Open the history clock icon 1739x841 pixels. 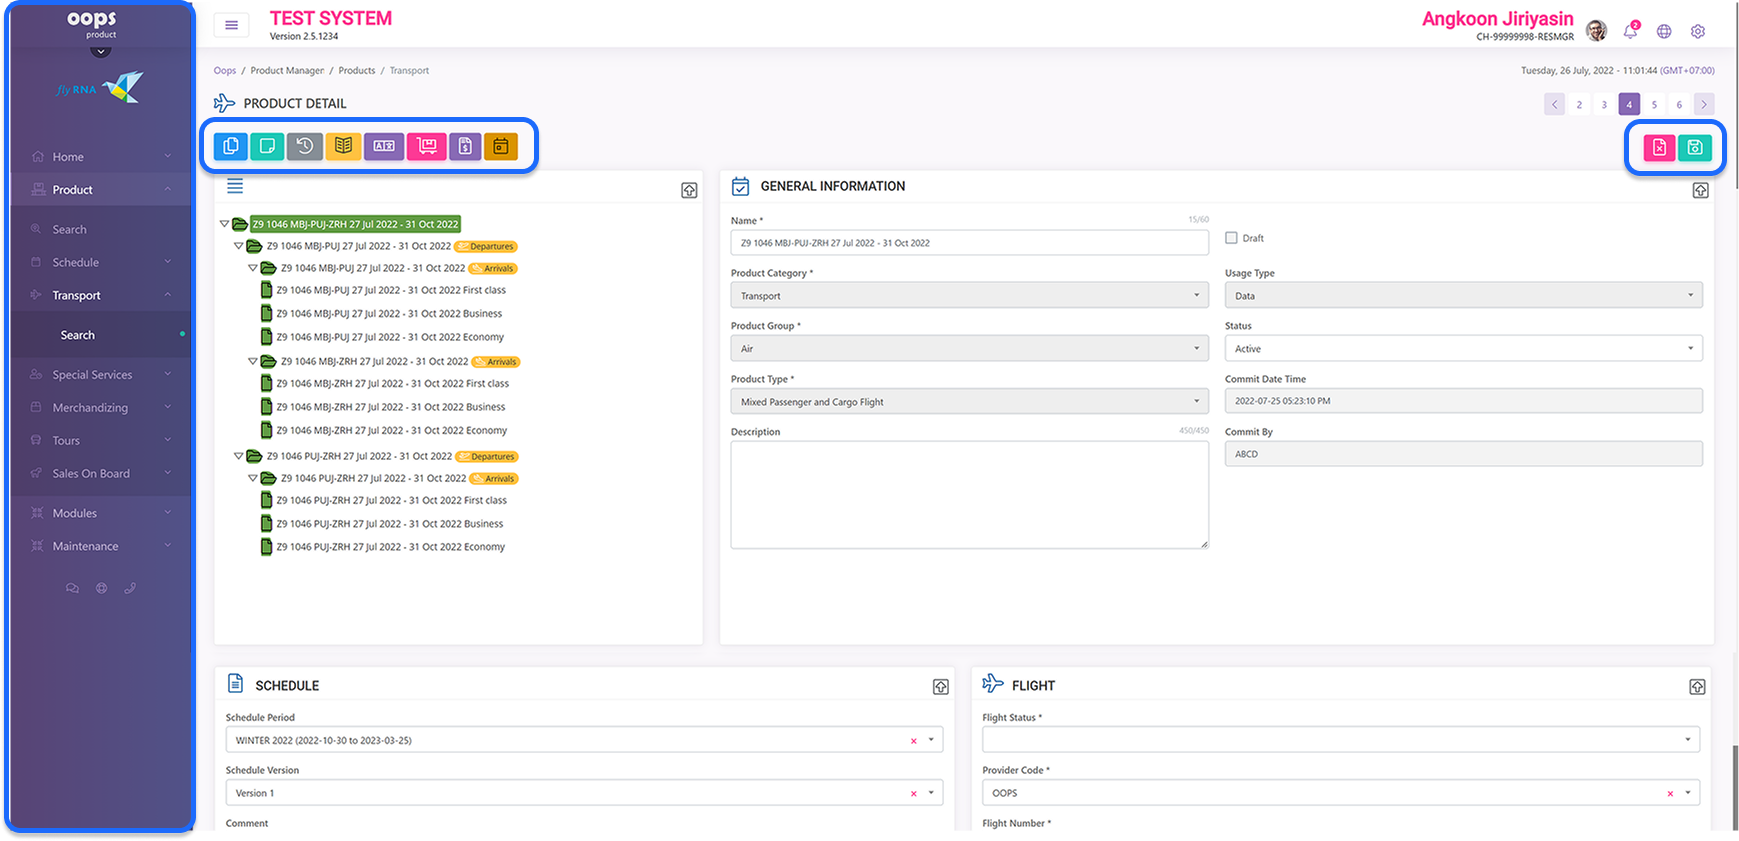coord(305,146)
